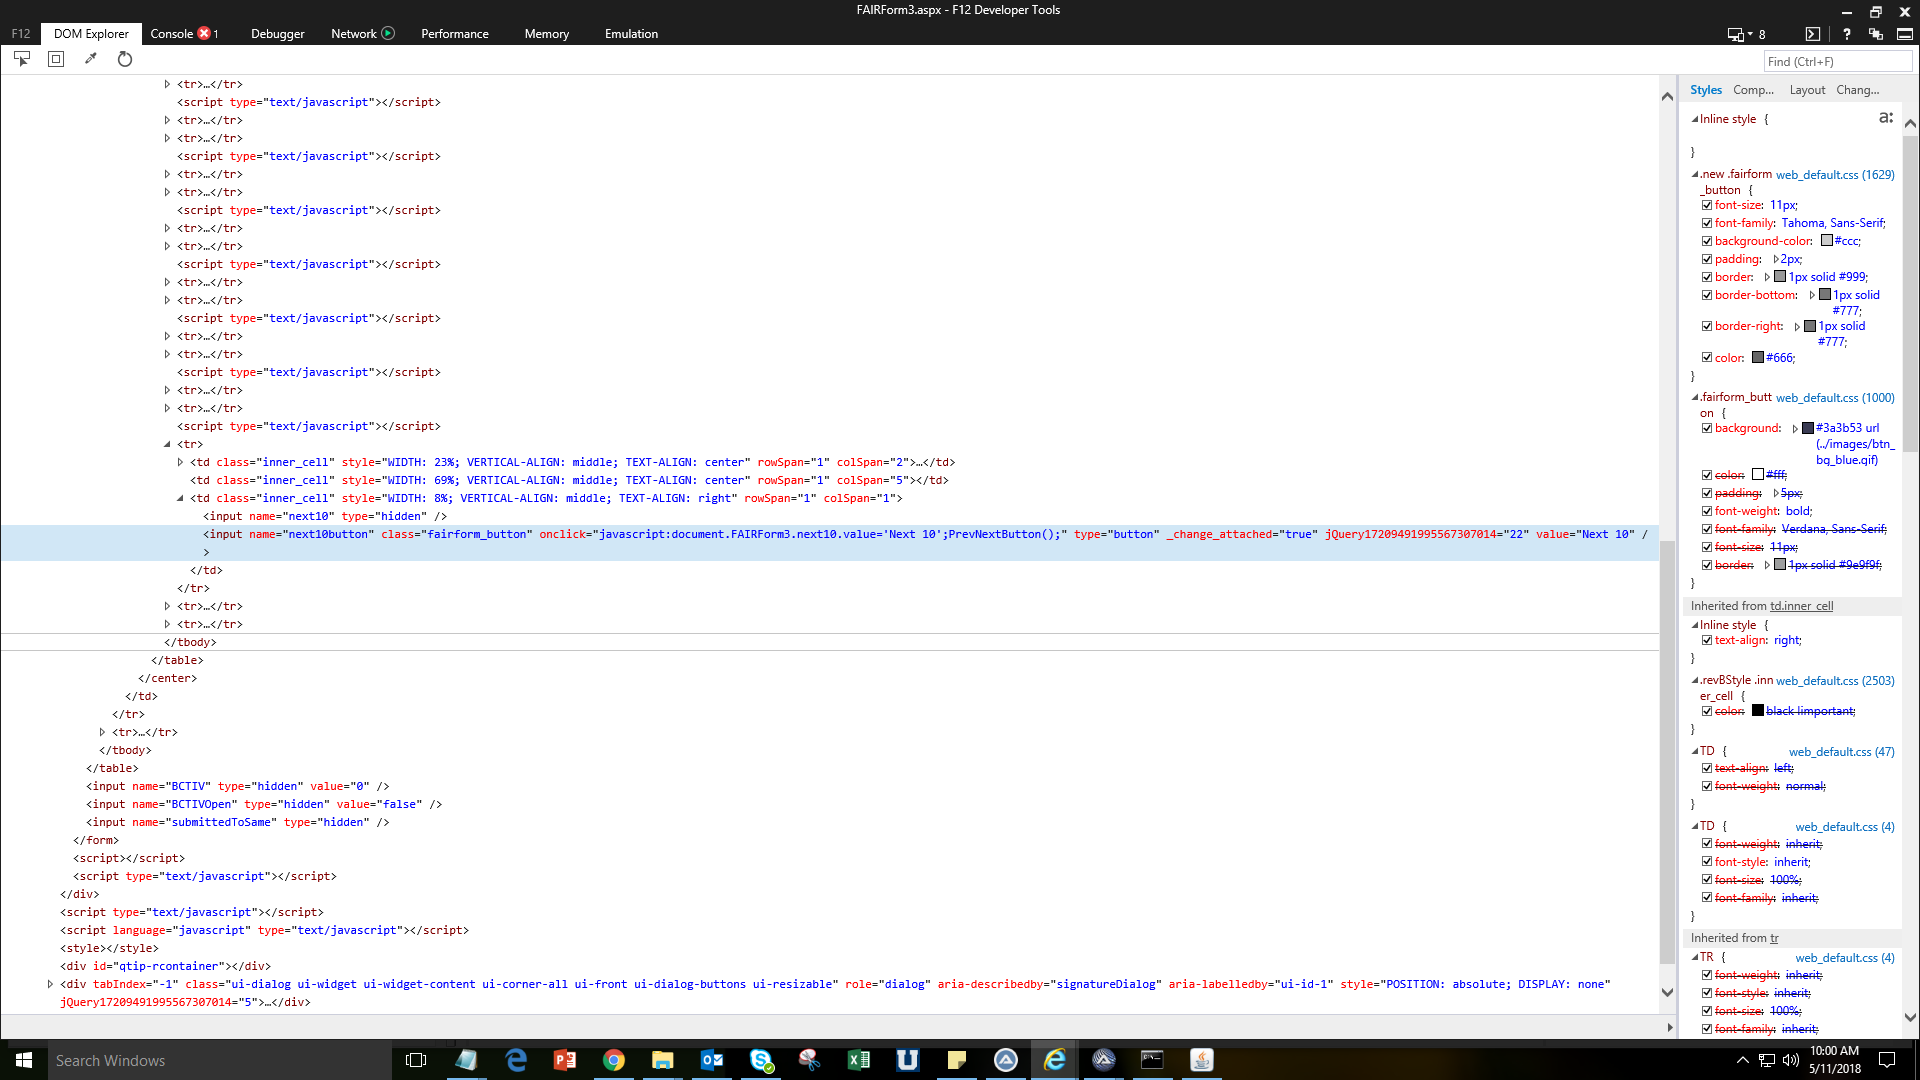Switch to the Debugger tab
Viewport: 1920px width, 1080px height.
278,33
